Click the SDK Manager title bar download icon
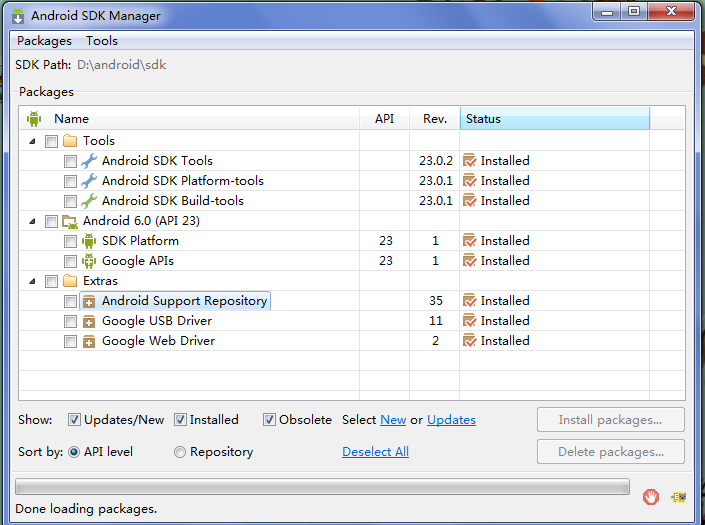Viewport: 705px width, 525px height. (x=18, y=15)
